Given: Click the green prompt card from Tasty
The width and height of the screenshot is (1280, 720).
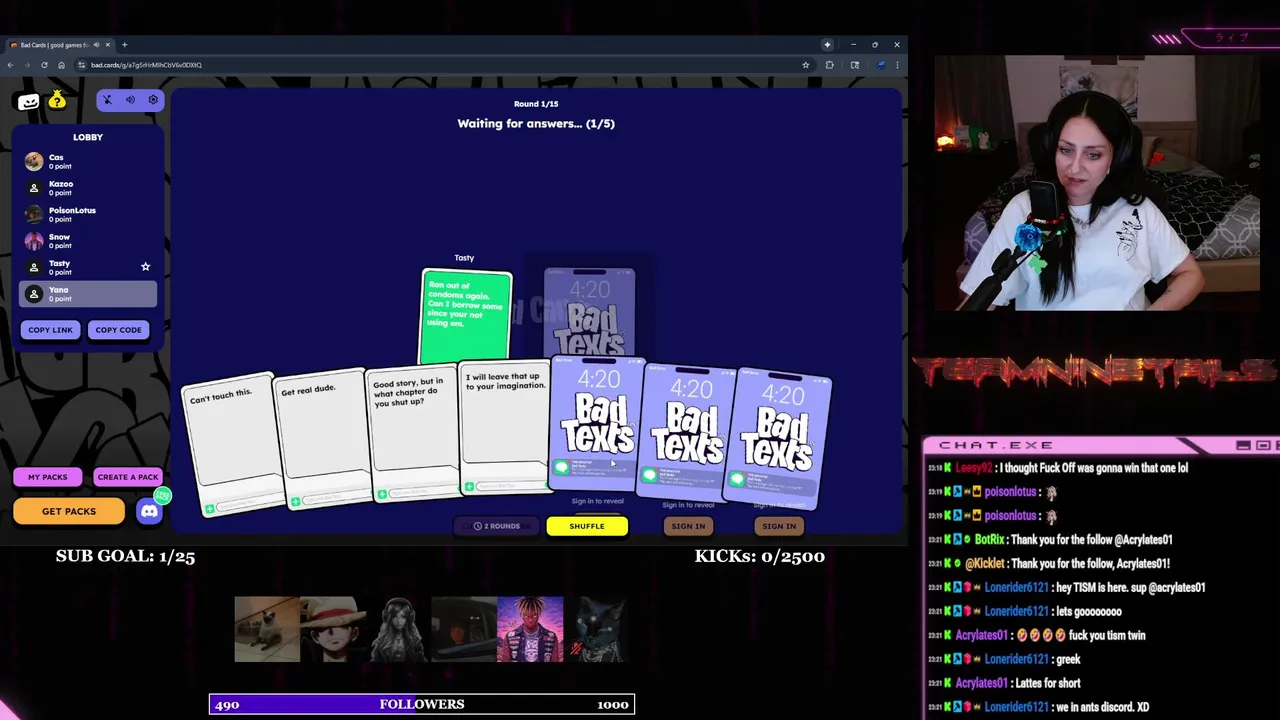Looking at the screenshot, I should pos(467,316).
